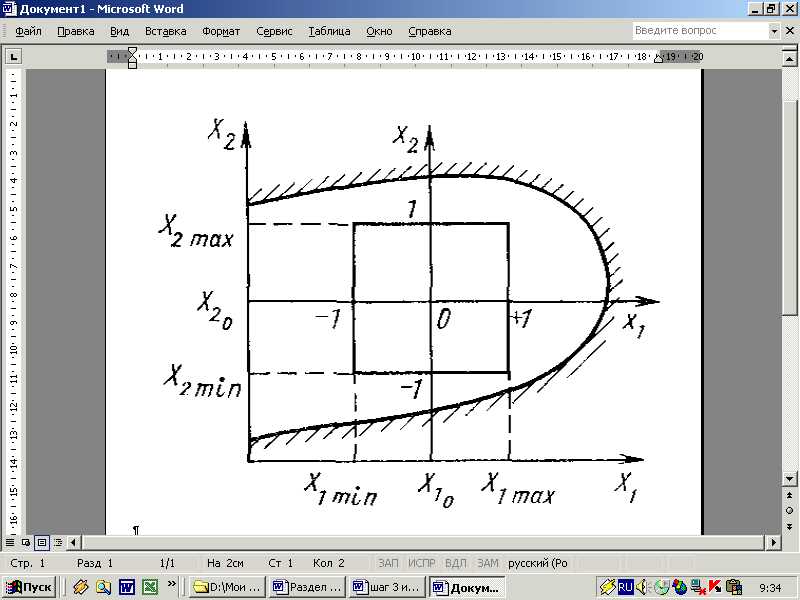Click the RU language indicator in tray
Image resolution: width=800 pixels, height=600 pixels.
(x=625, y=587)
